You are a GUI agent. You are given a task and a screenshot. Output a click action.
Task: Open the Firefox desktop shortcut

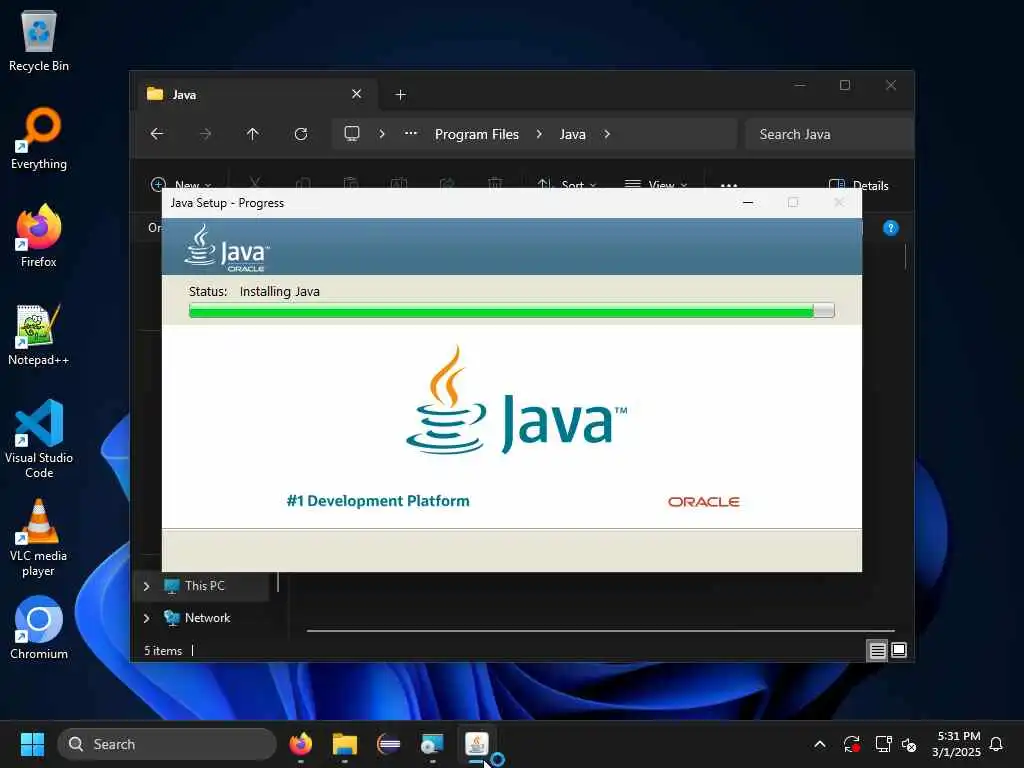tap(39, 236)
